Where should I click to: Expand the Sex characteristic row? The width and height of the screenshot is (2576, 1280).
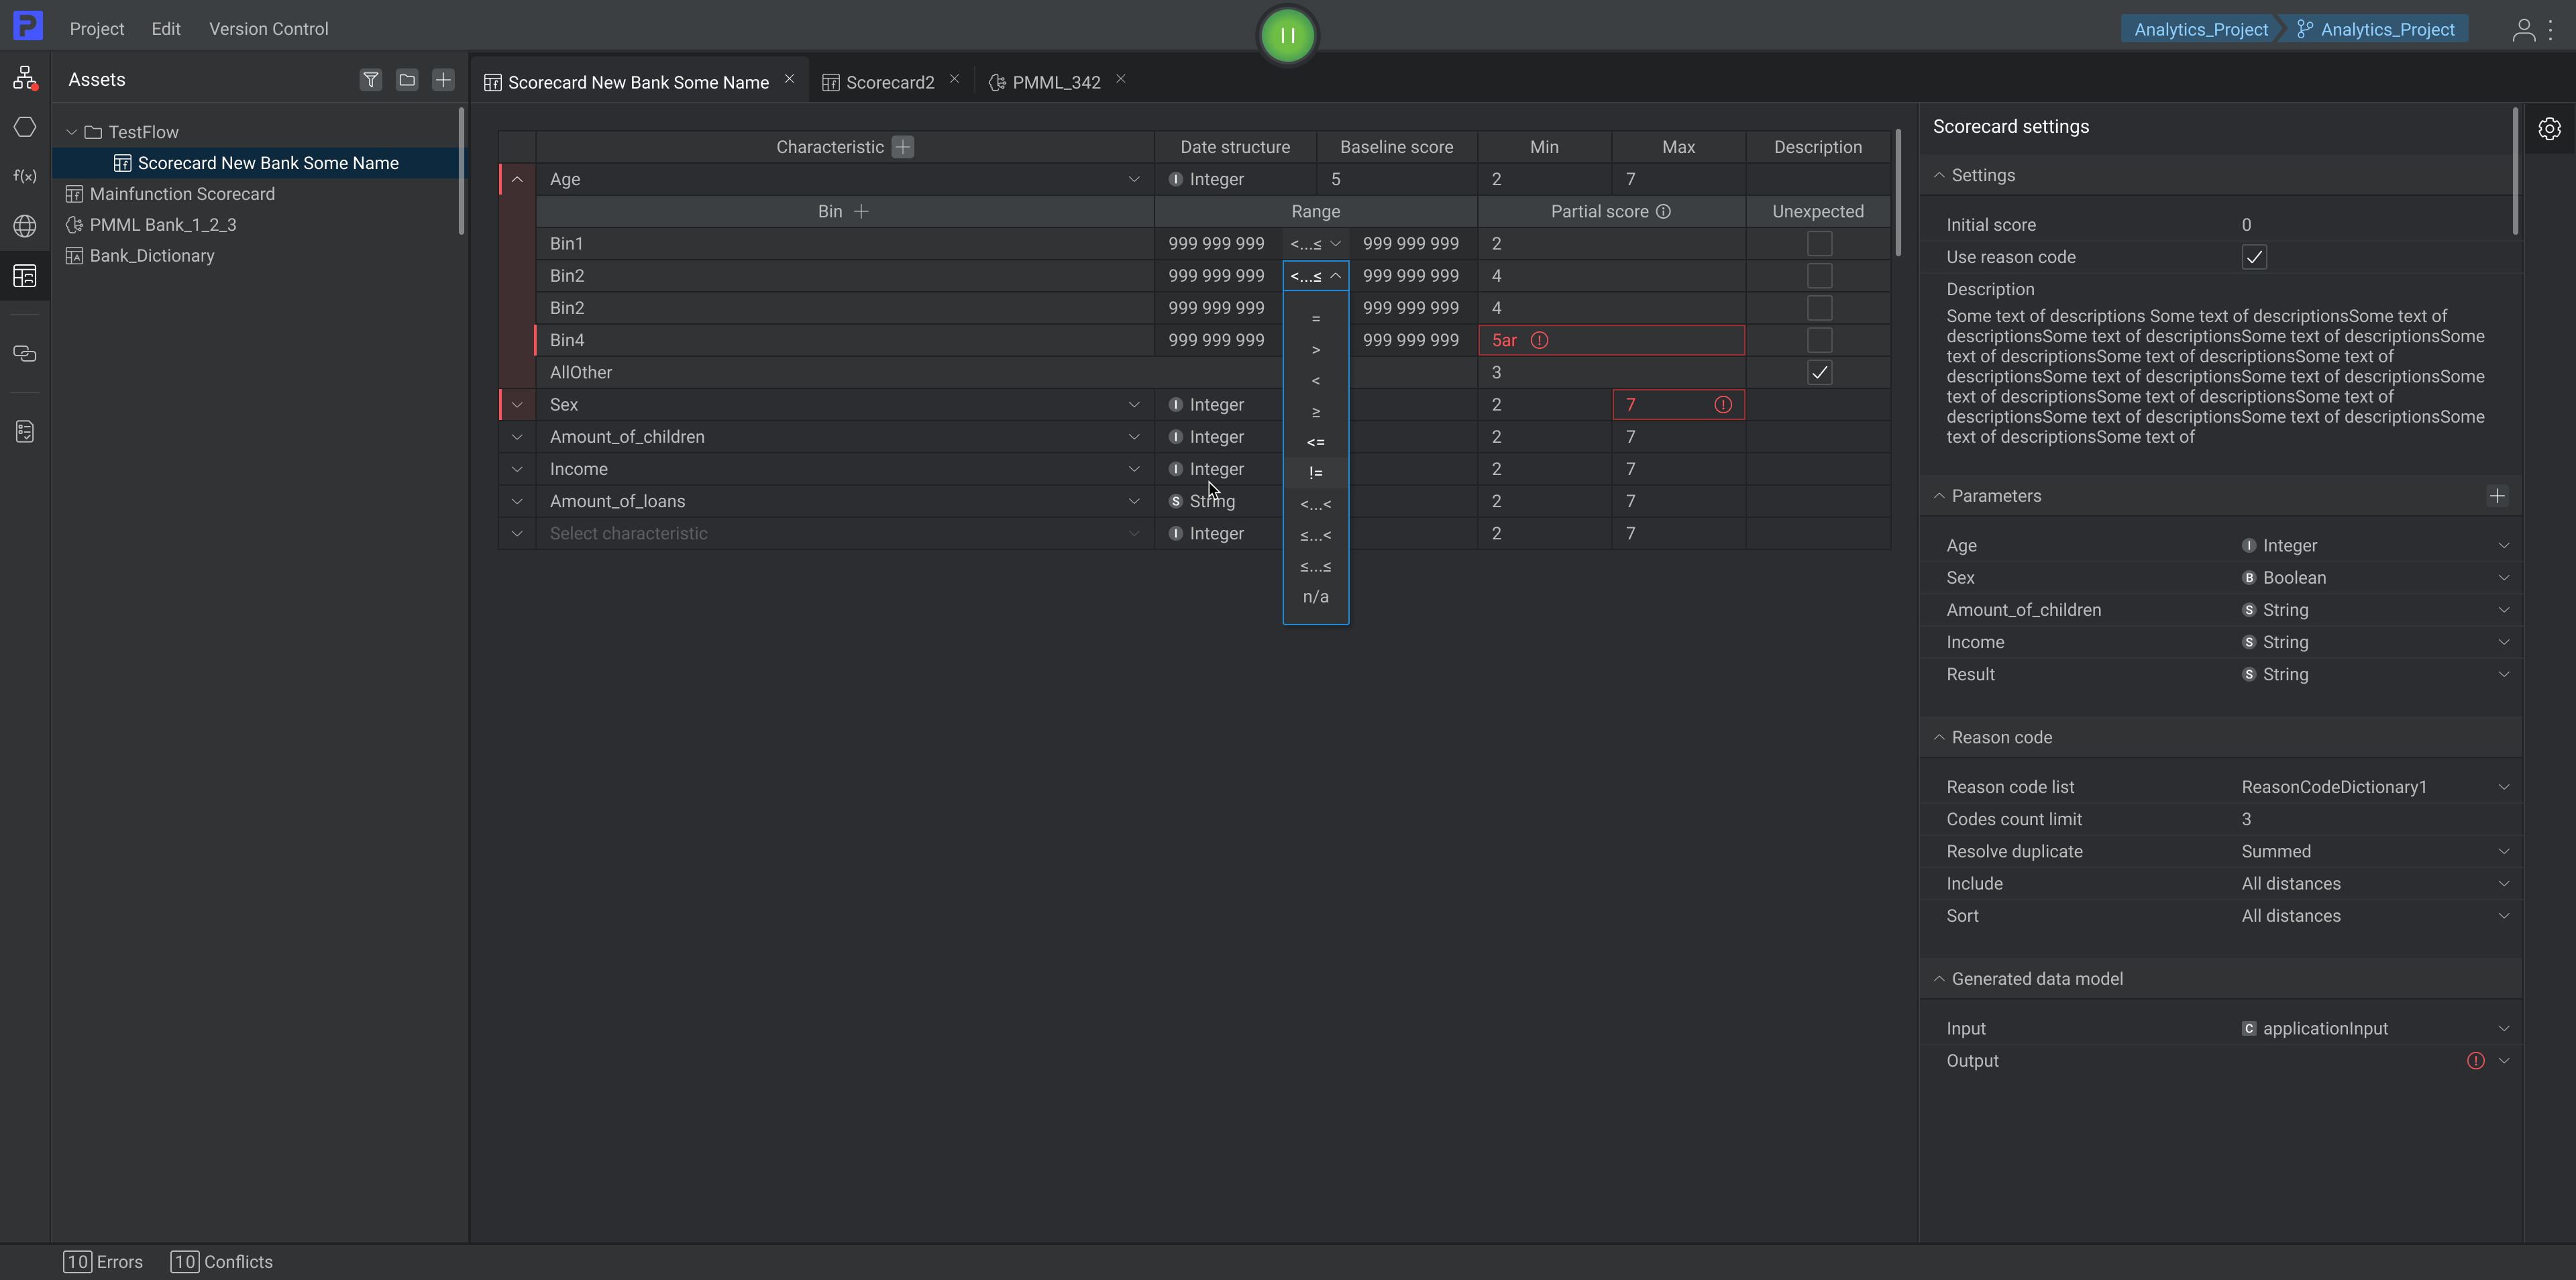tap(517, 405)
